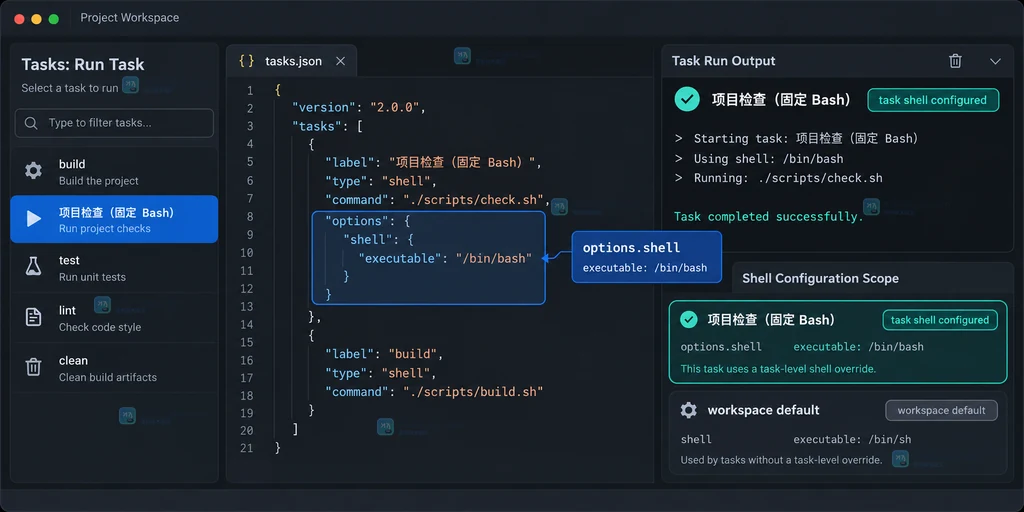The image size is (1024, 512).
Task: Click the clean task trash icon
Action: 33,367
